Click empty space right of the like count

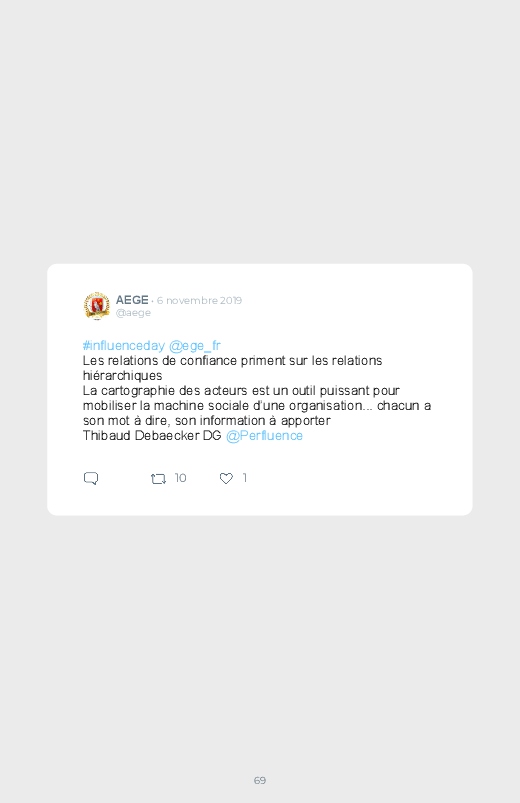click(348, 478)
